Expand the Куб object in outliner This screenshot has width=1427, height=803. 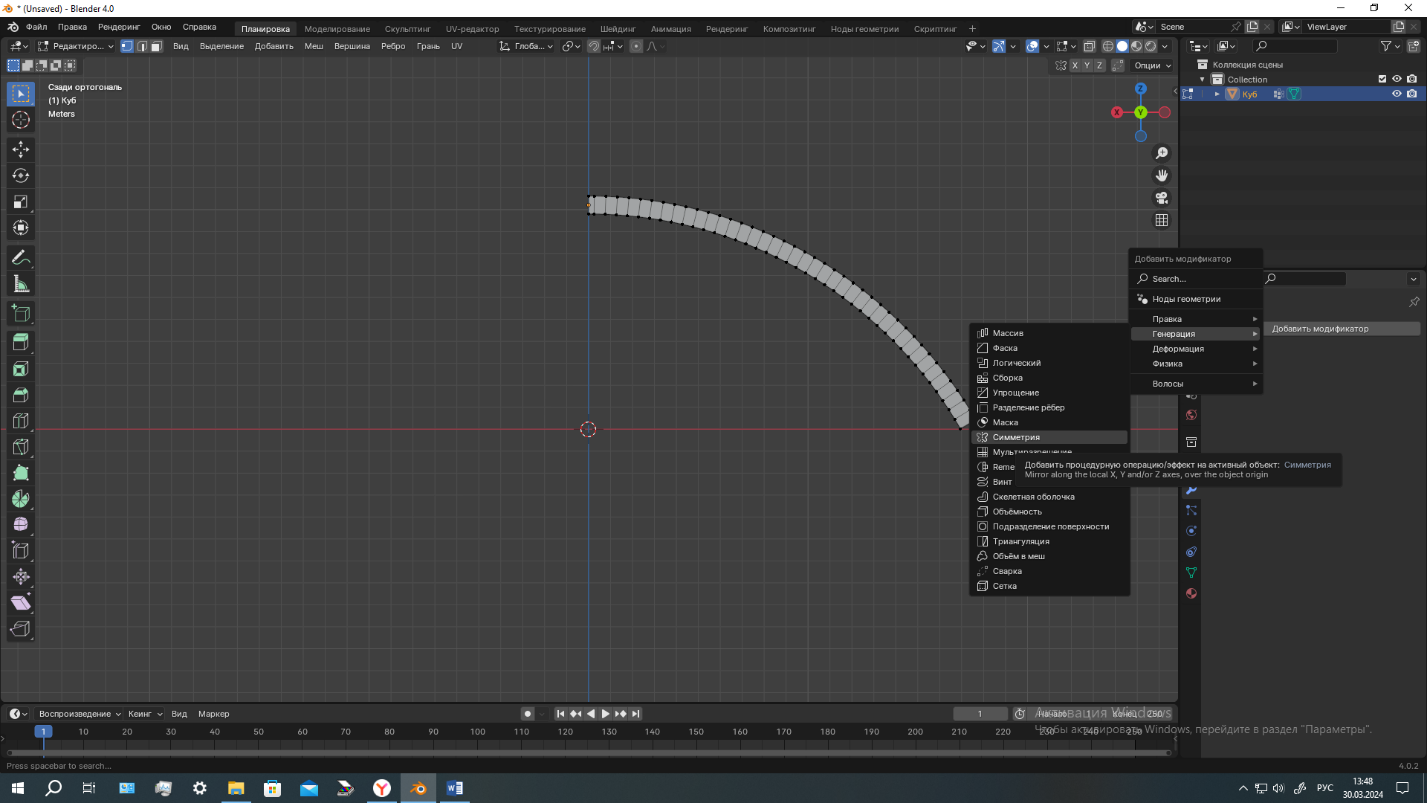[x=1217, y=94]
